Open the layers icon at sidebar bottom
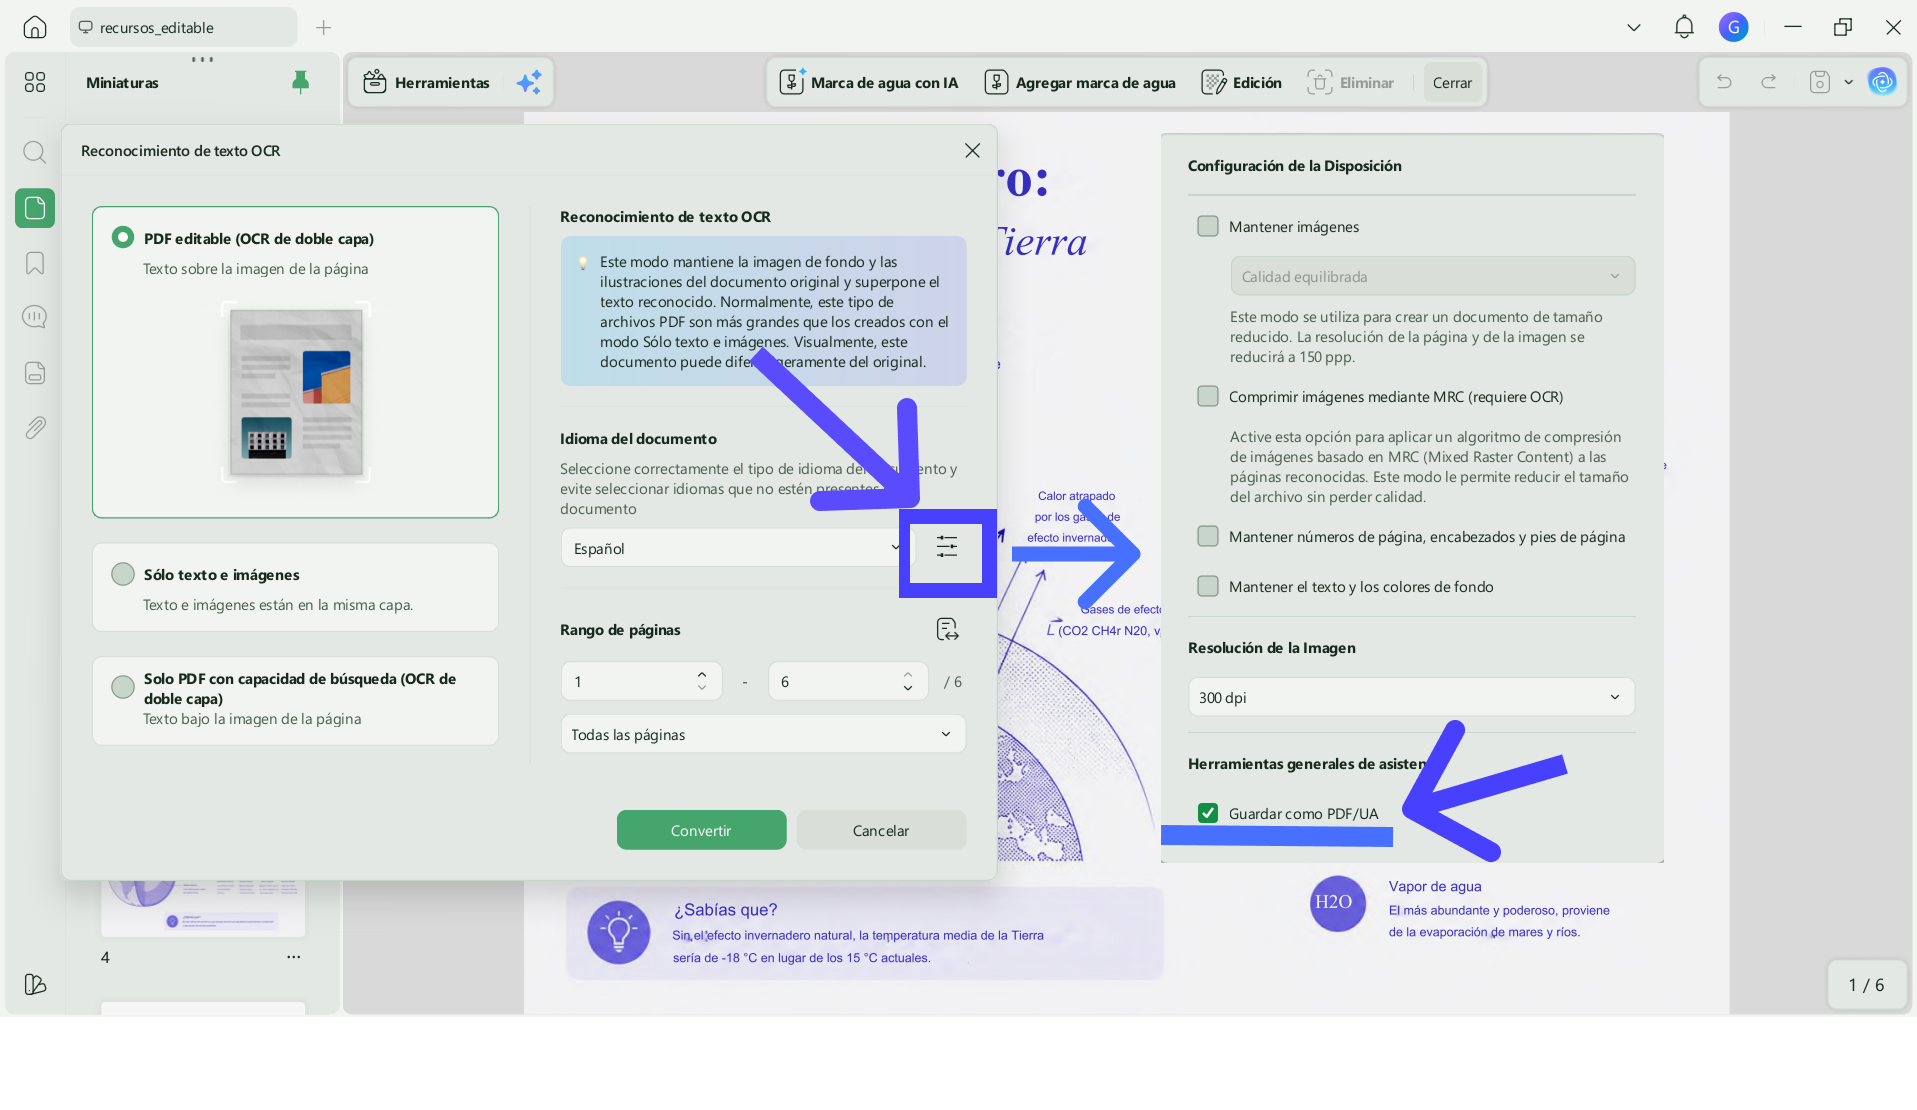 pyautogui.click(x=35, y=984)
